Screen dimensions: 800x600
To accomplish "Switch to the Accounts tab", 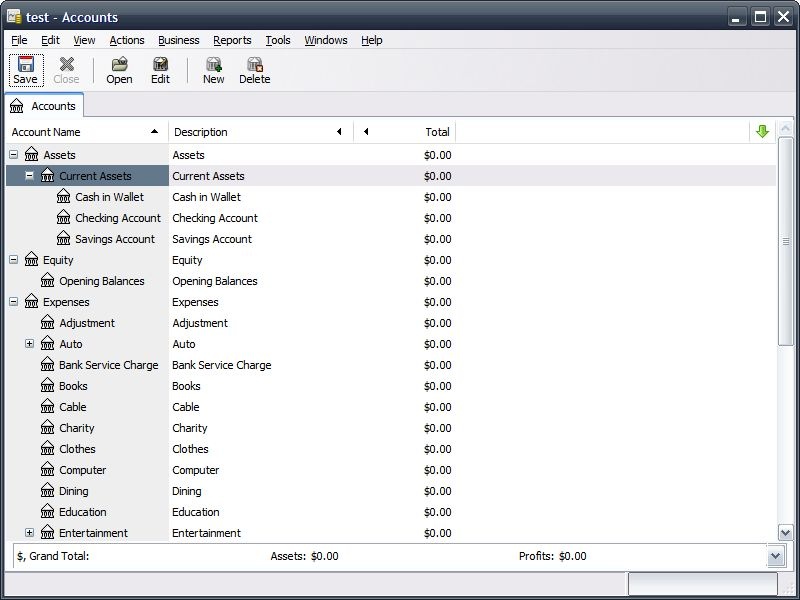I will point(43,106).
